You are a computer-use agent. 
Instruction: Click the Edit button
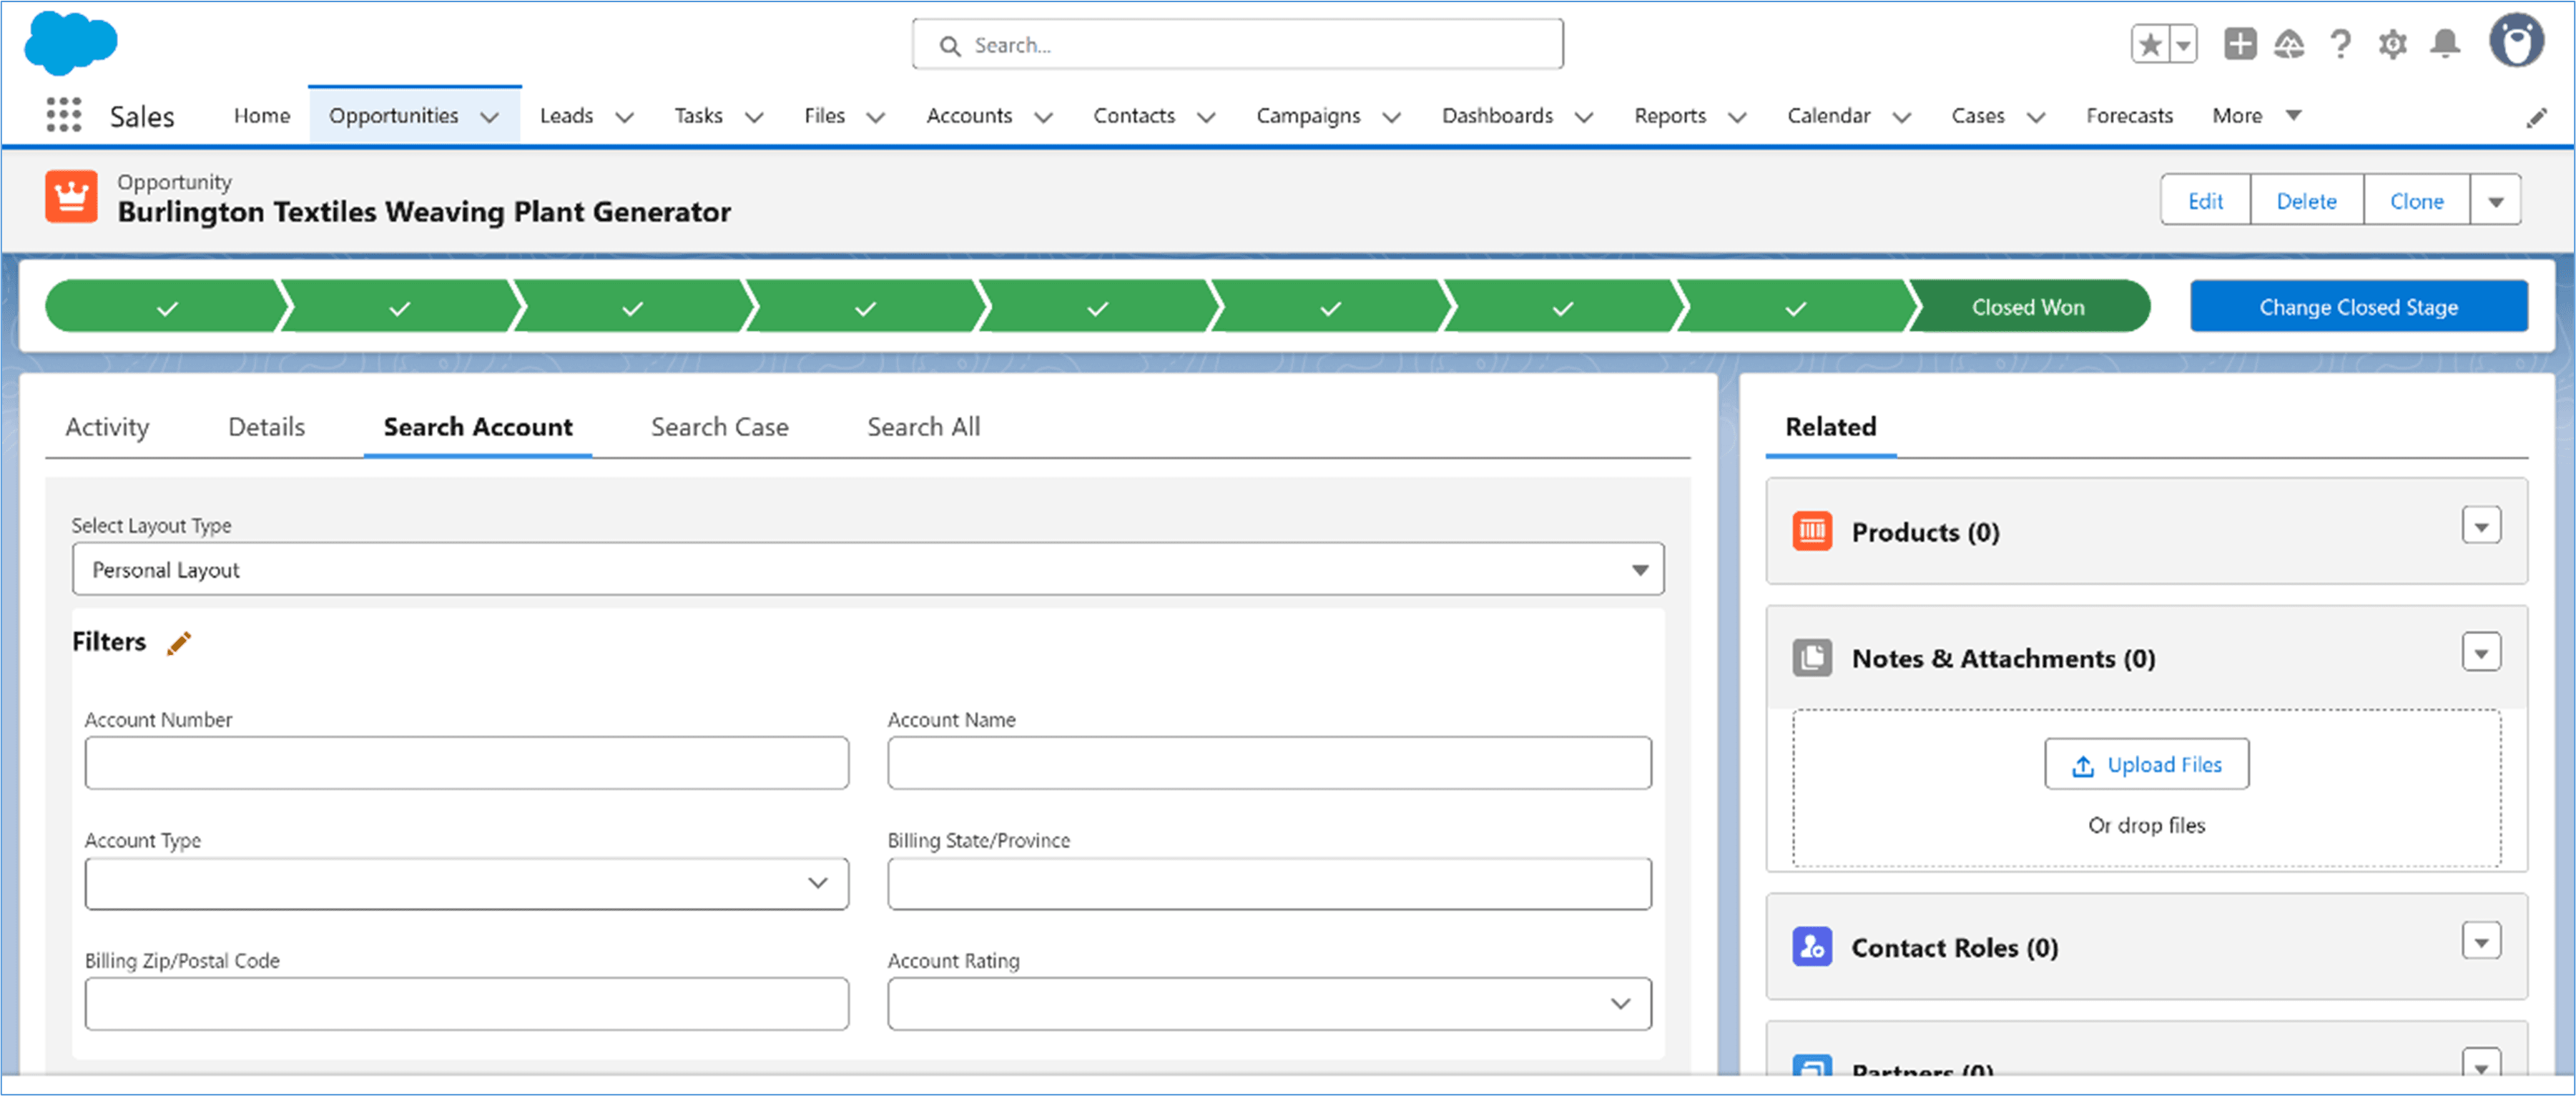point(2205,200)
